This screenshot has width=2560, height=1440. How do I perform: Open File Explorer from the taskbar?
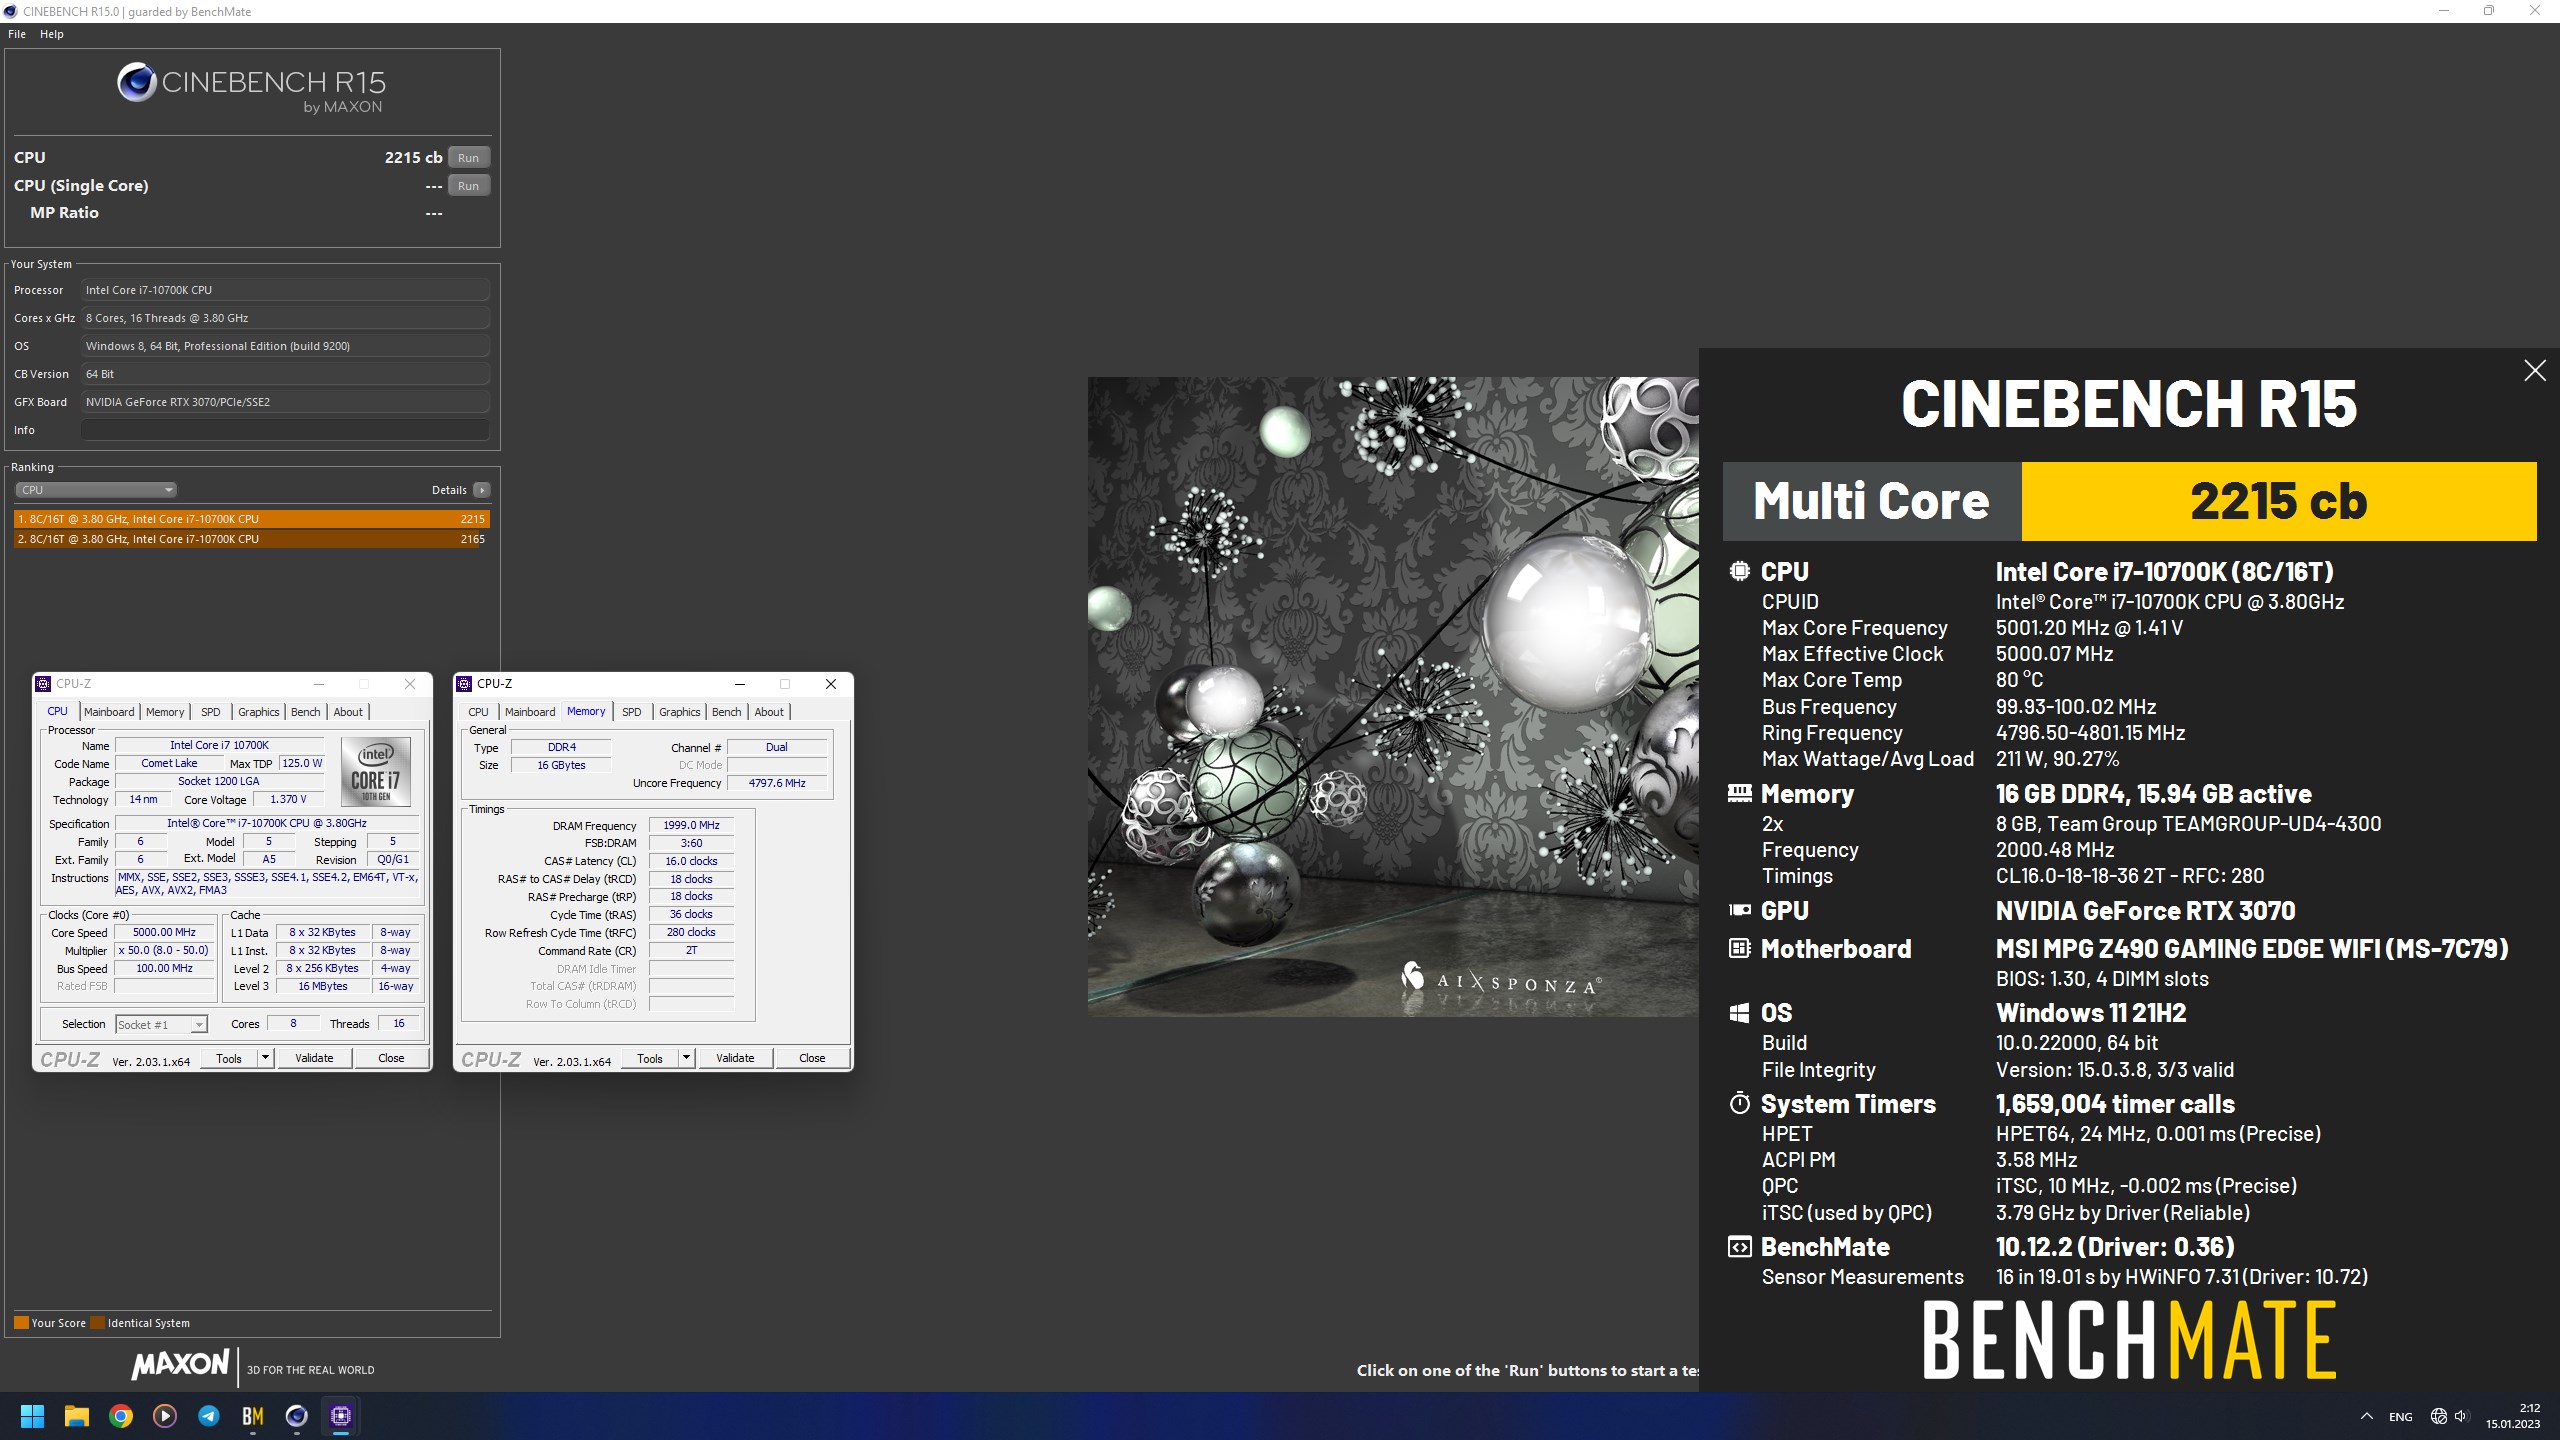tap(77, 1416)
